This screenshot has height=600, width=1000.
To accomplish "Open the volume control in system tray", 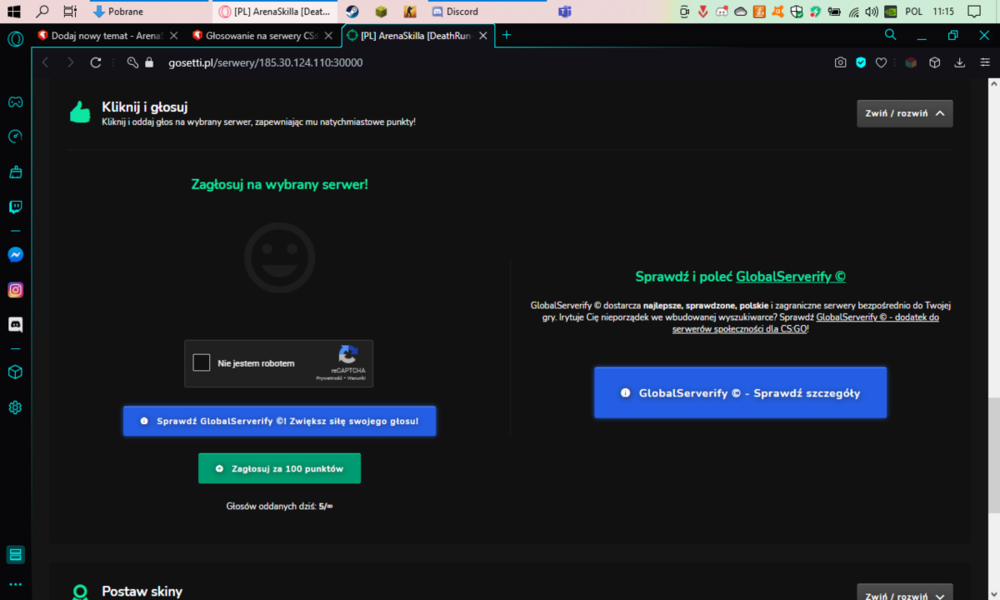I will (872, 11).
